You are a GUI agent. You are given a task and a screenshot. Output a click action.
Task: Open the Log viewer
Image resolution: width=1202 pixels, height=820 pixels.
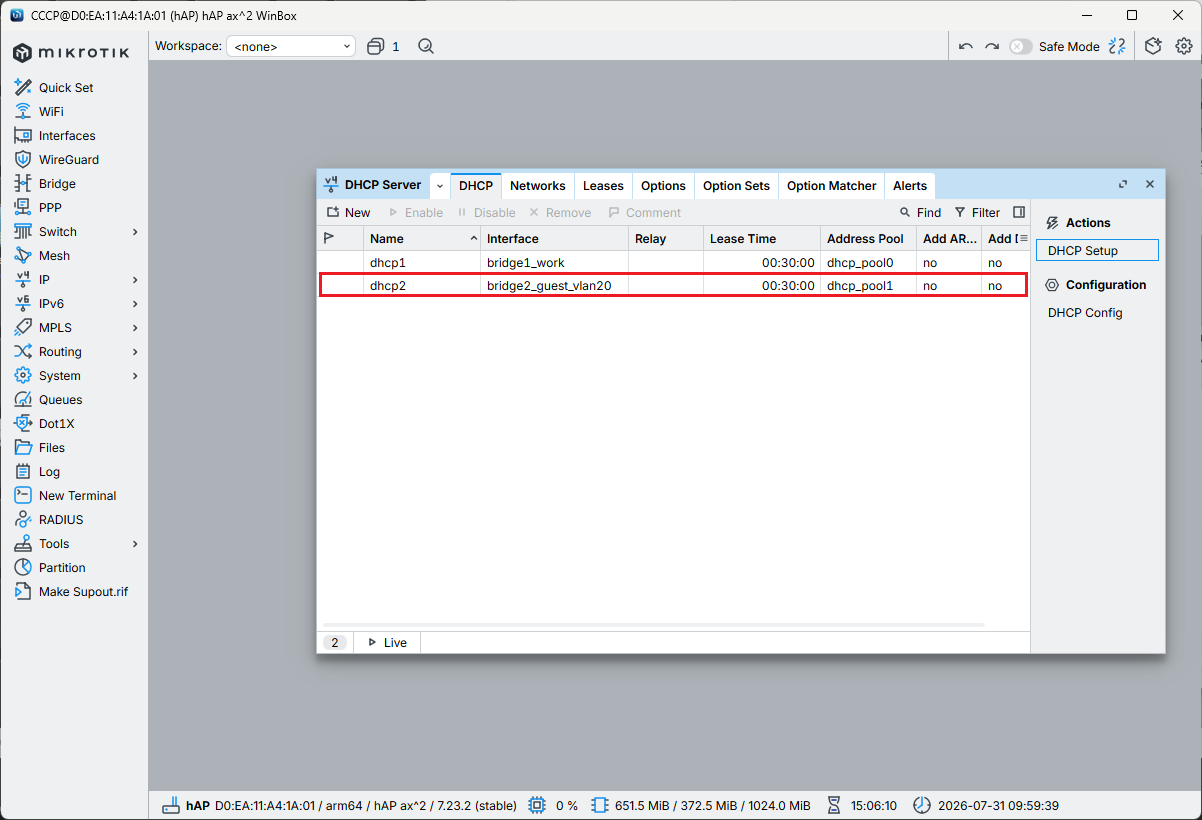[49, 471]
